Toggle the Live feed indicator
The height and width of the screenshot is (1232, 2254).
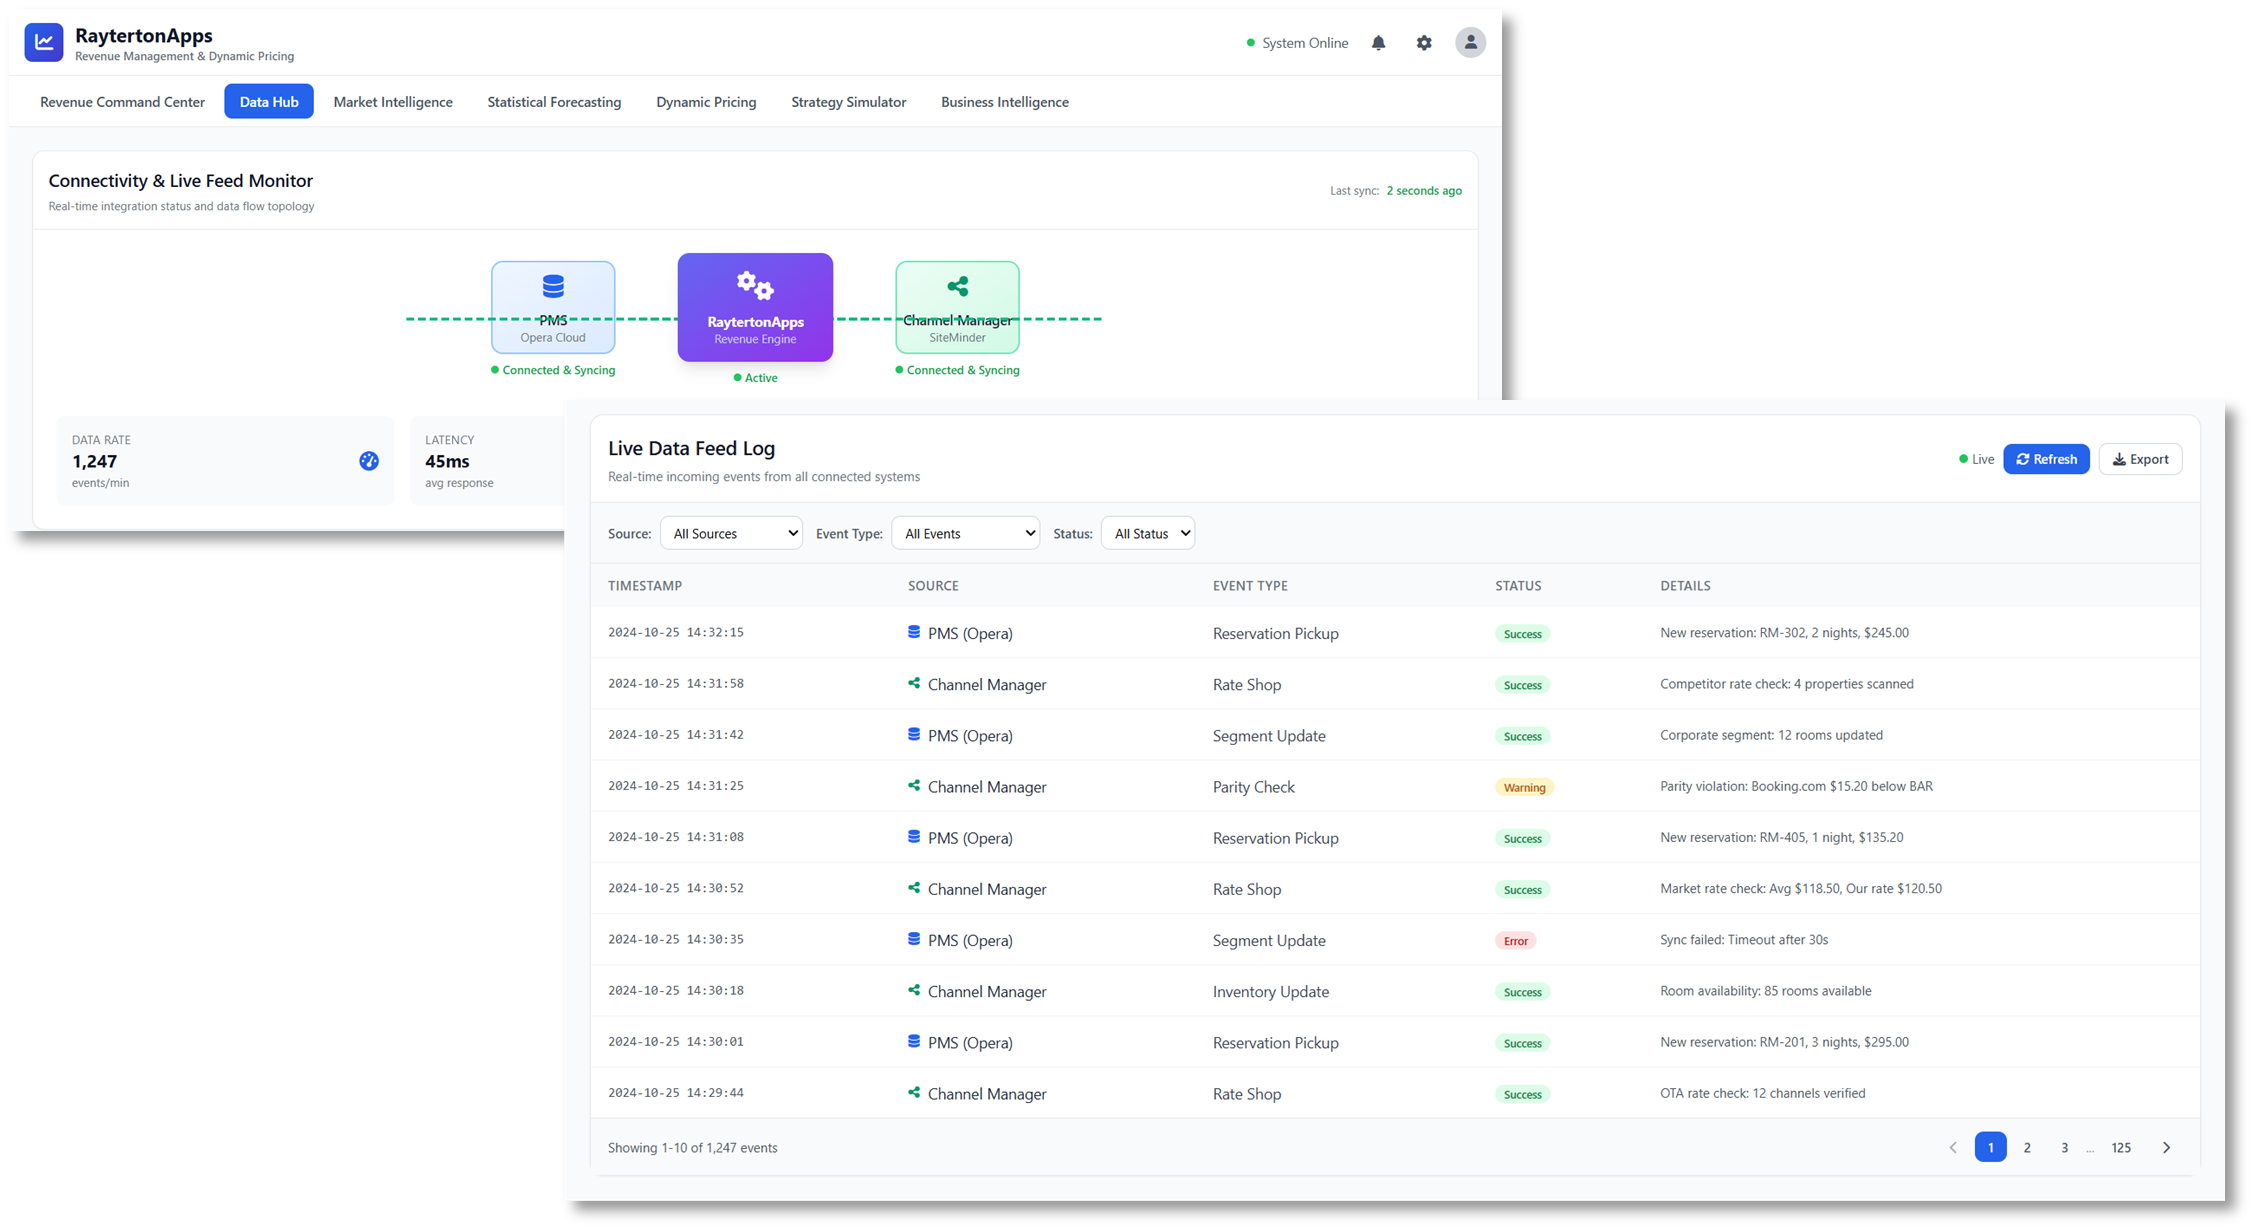click(x=1975, y=458)
